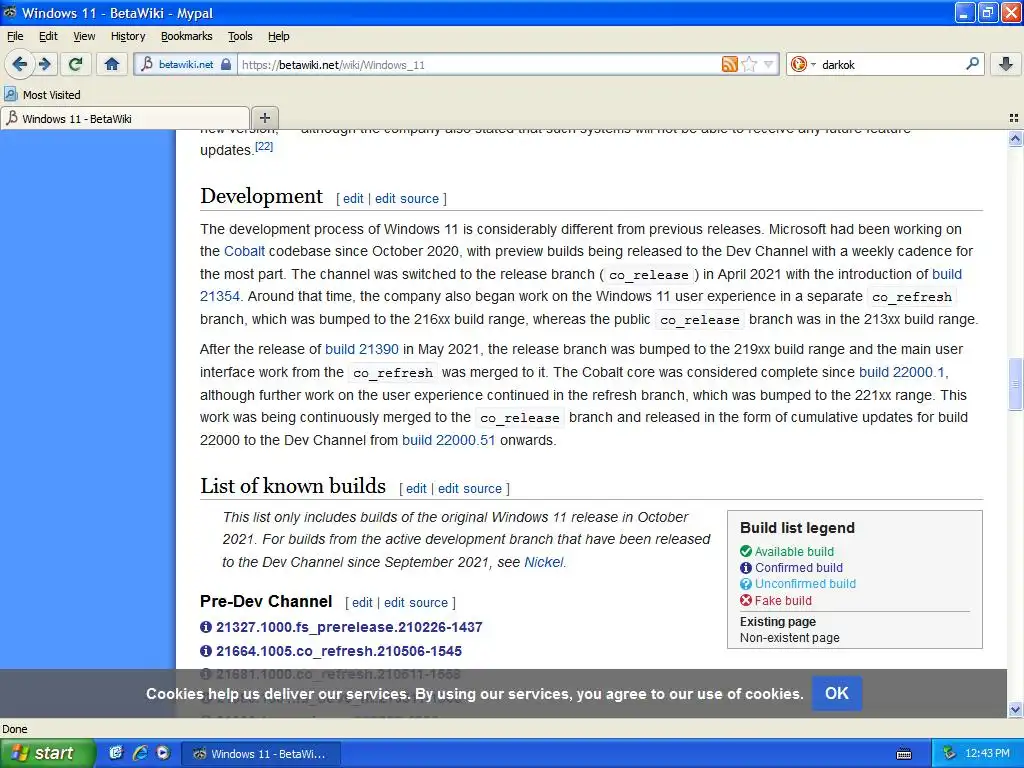Click green check Available build legend icon
The image size is (1024, 768).
(746, 551)
